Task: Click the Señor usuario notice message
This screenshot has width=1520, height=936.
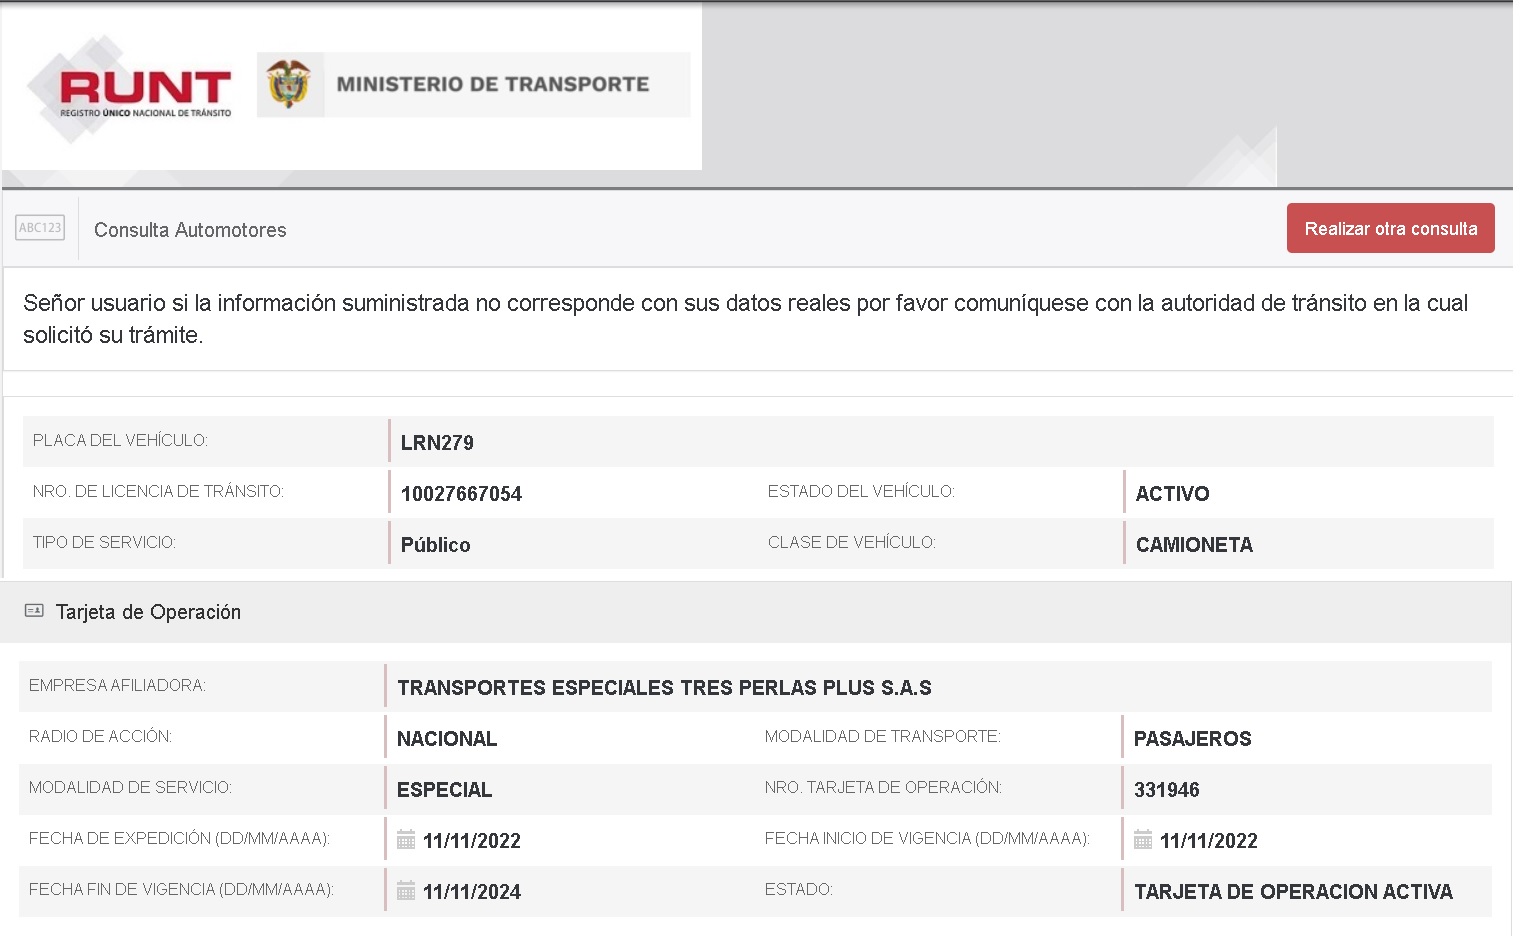Action: 745,319
